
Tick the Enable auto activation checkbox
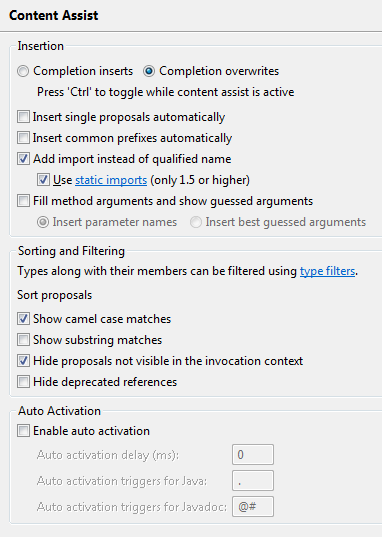pos(23,431)
